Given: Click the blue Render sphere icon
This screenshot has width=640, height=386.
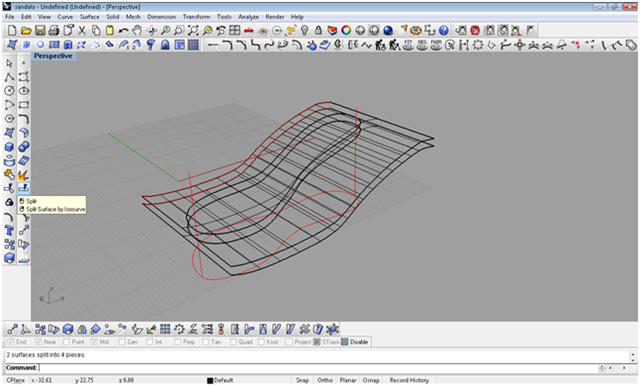Looking at the screenshot, I should [388, 30].
